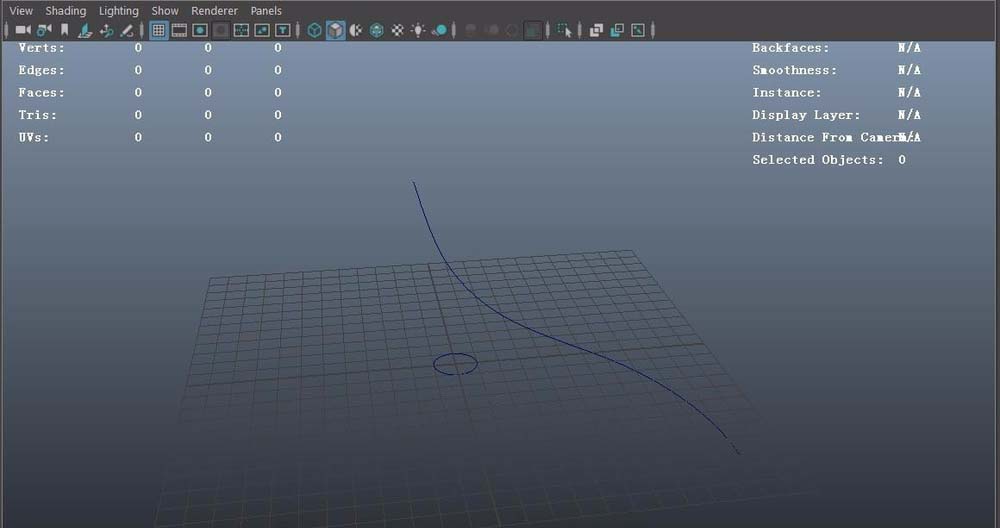
Task: Select the small circle curve on grid
Action: point(455,355)
